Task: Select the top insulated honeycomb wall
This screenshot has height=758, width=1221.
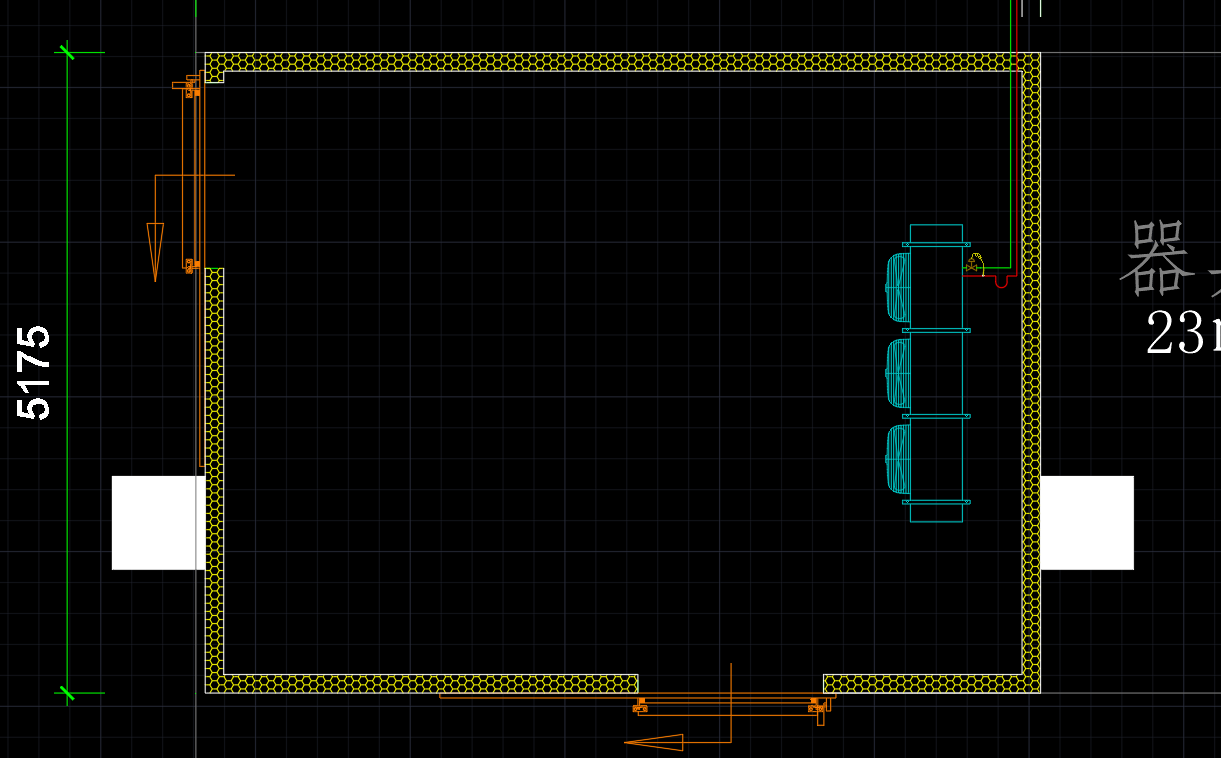Action: pyautogui.click(x=620, y=61)
